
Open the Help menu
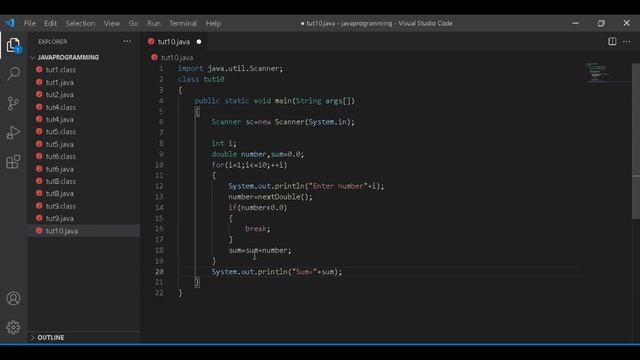click(x=213, y=23)
